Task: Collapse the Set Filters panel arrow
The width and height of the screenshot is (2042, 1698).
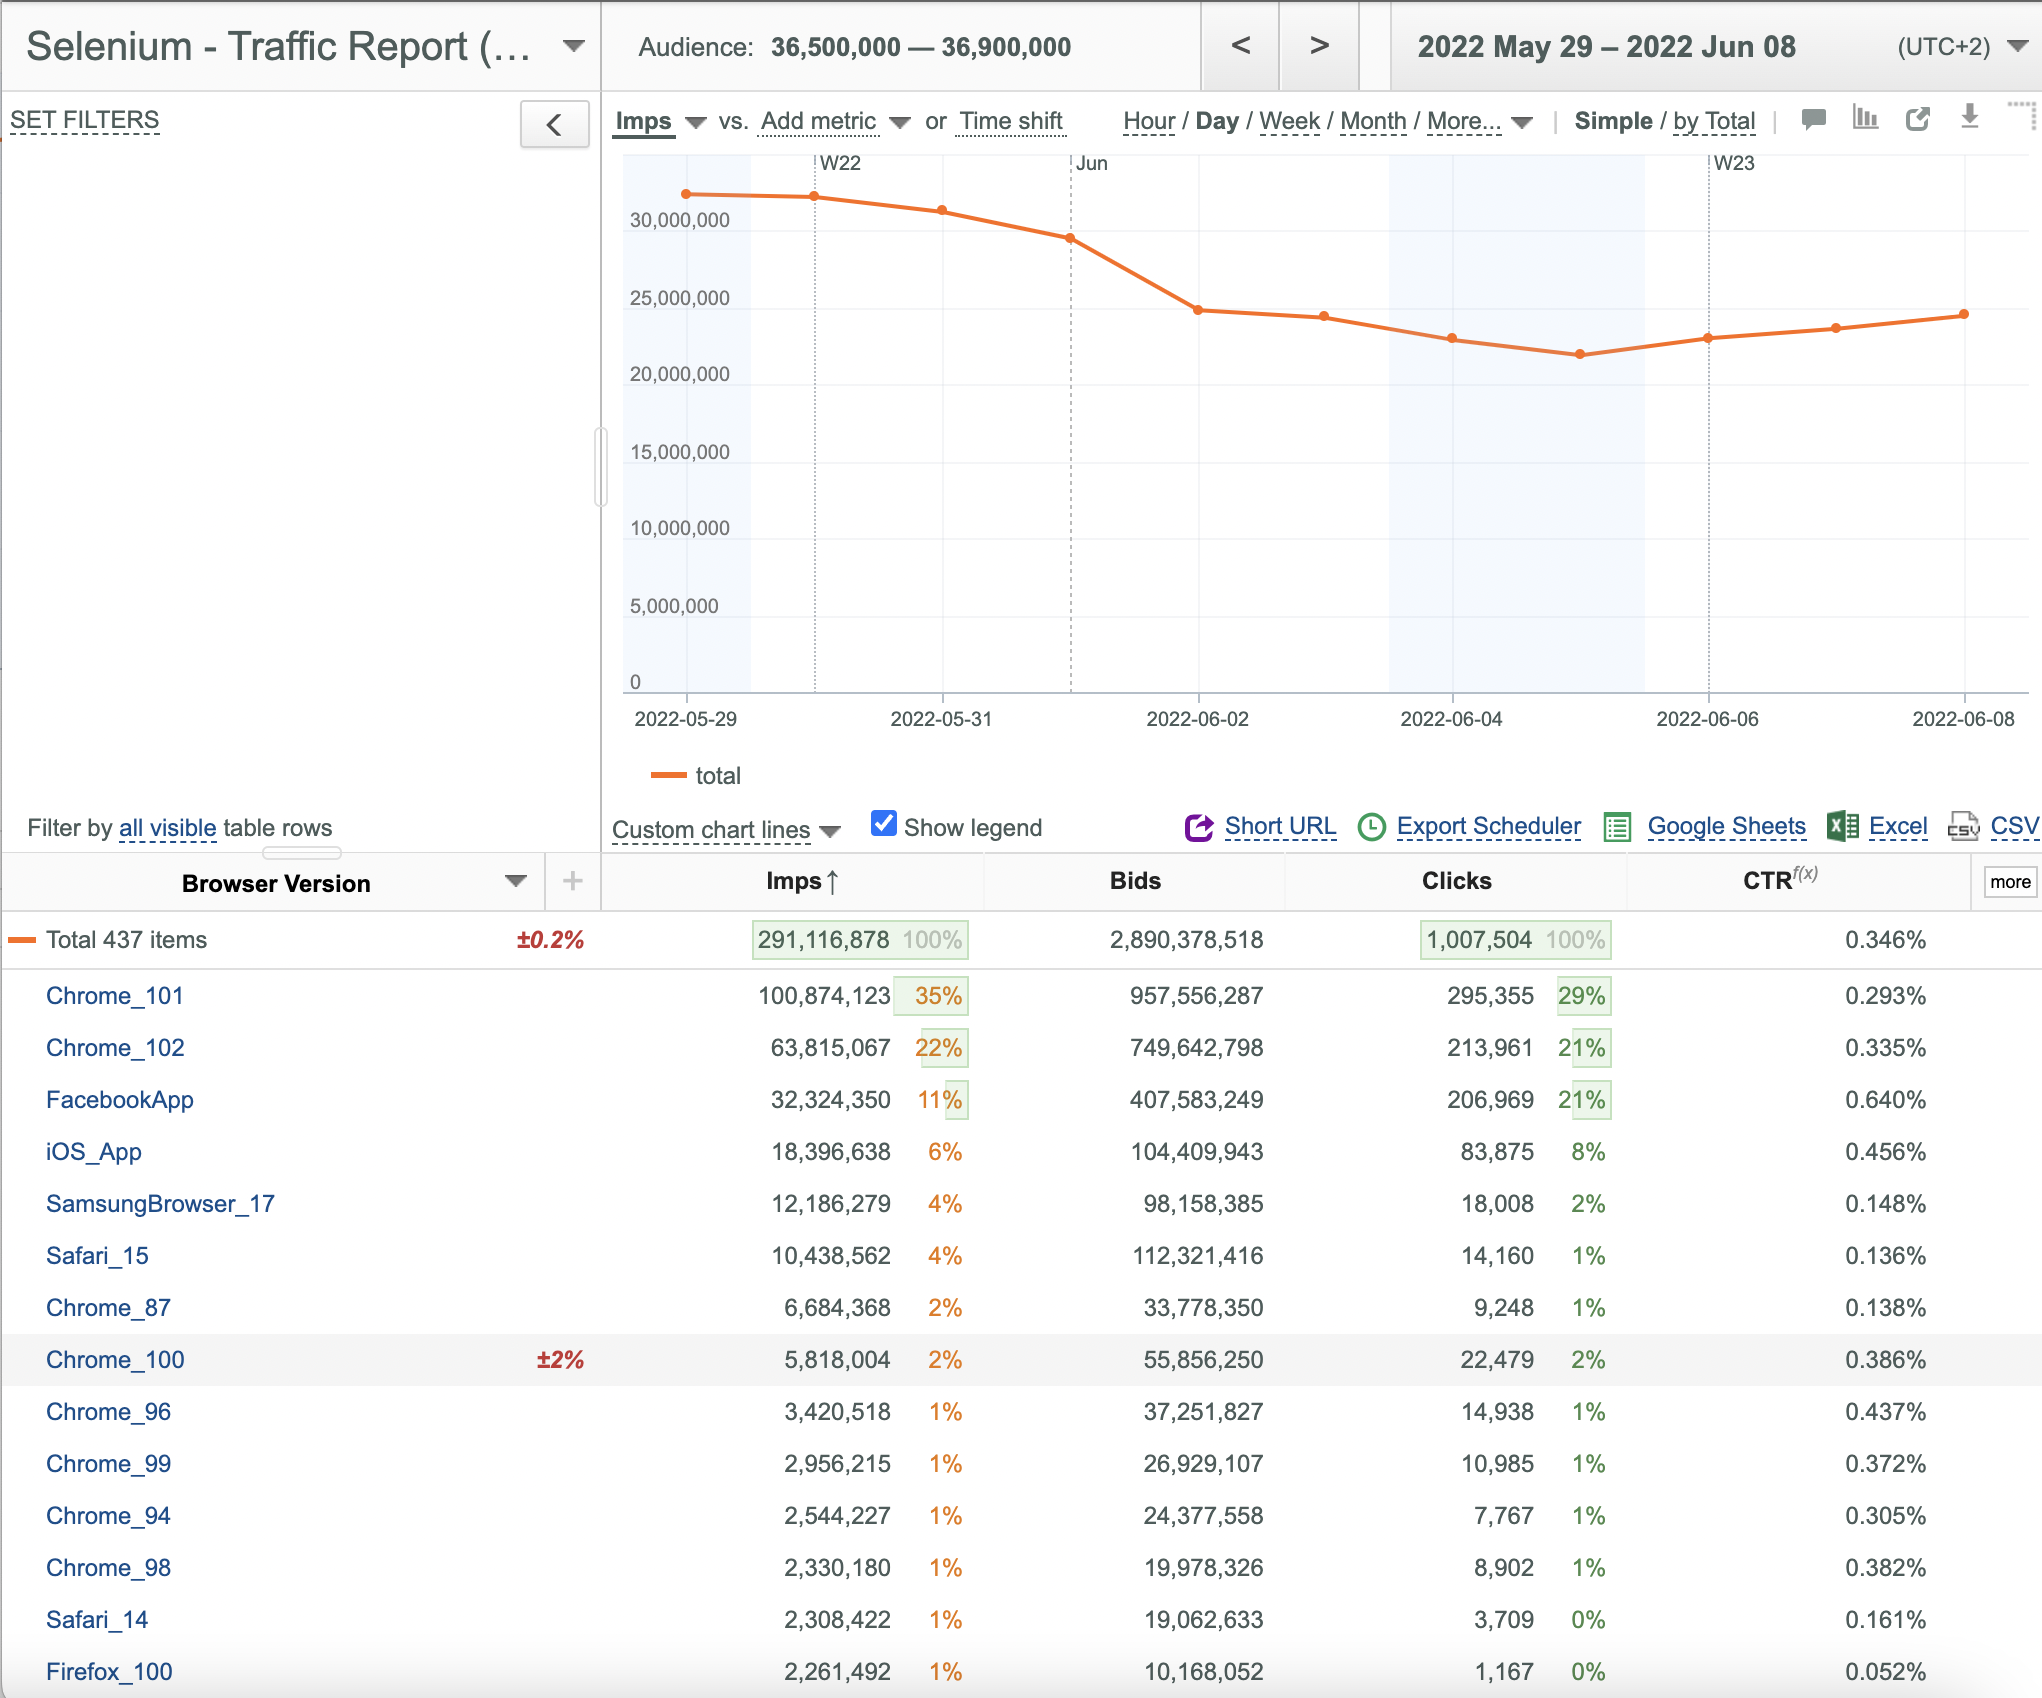Action: pyautogui.click(x=554, y=124)
